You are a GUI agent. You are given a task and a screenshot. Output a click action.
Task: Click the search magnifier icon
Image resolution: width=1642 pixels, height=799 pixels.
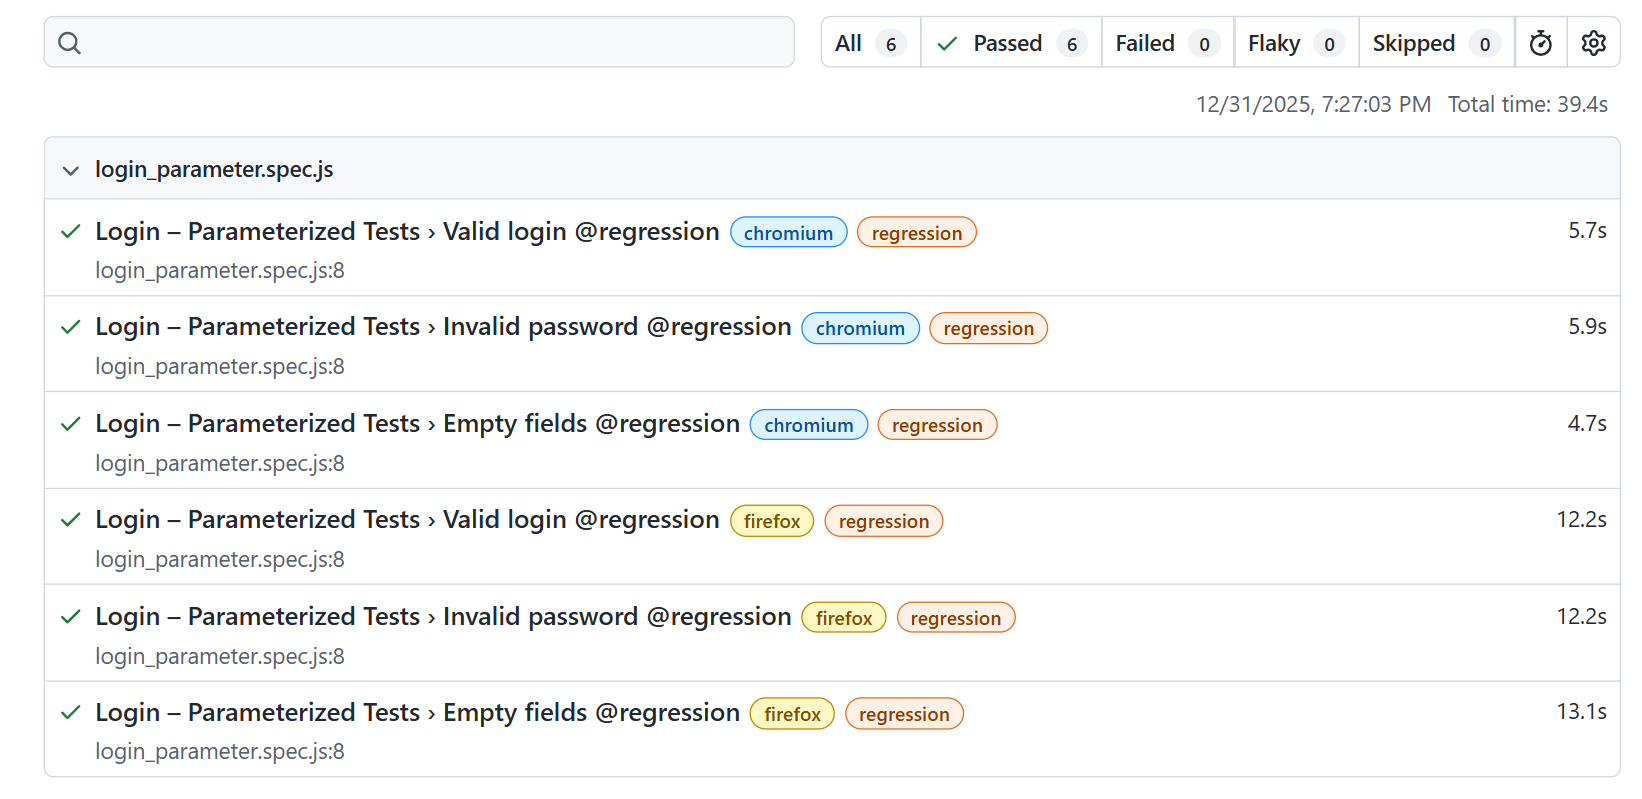coord(69,43)
